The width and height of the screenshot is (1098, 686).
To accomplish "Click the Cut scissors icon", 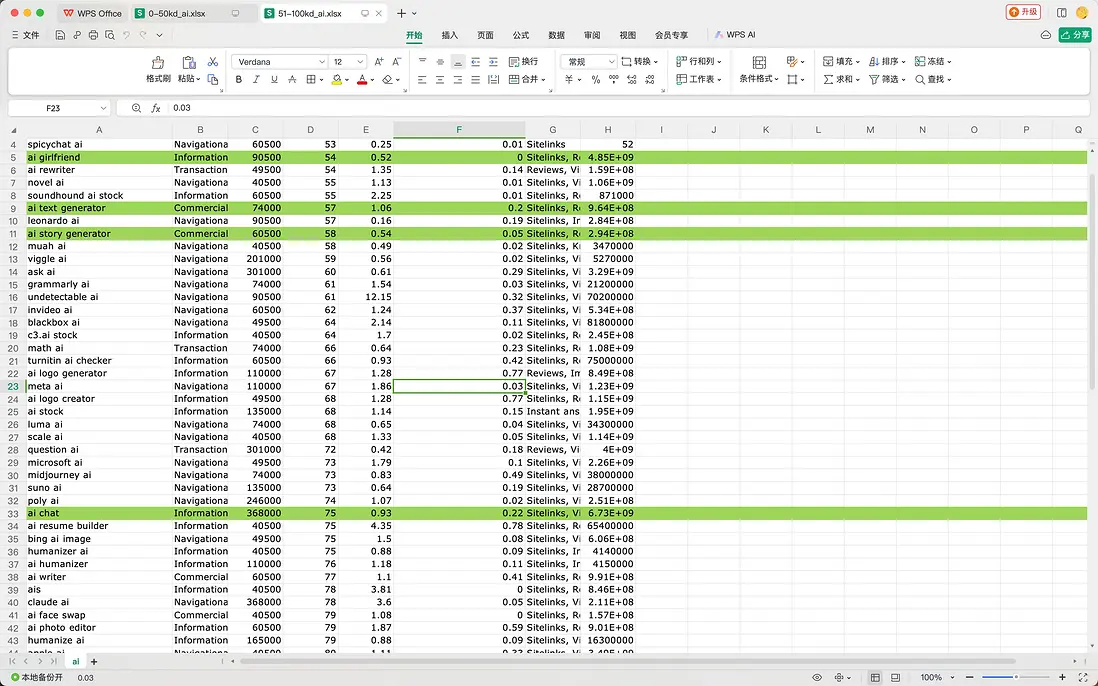I will (213, 62).
